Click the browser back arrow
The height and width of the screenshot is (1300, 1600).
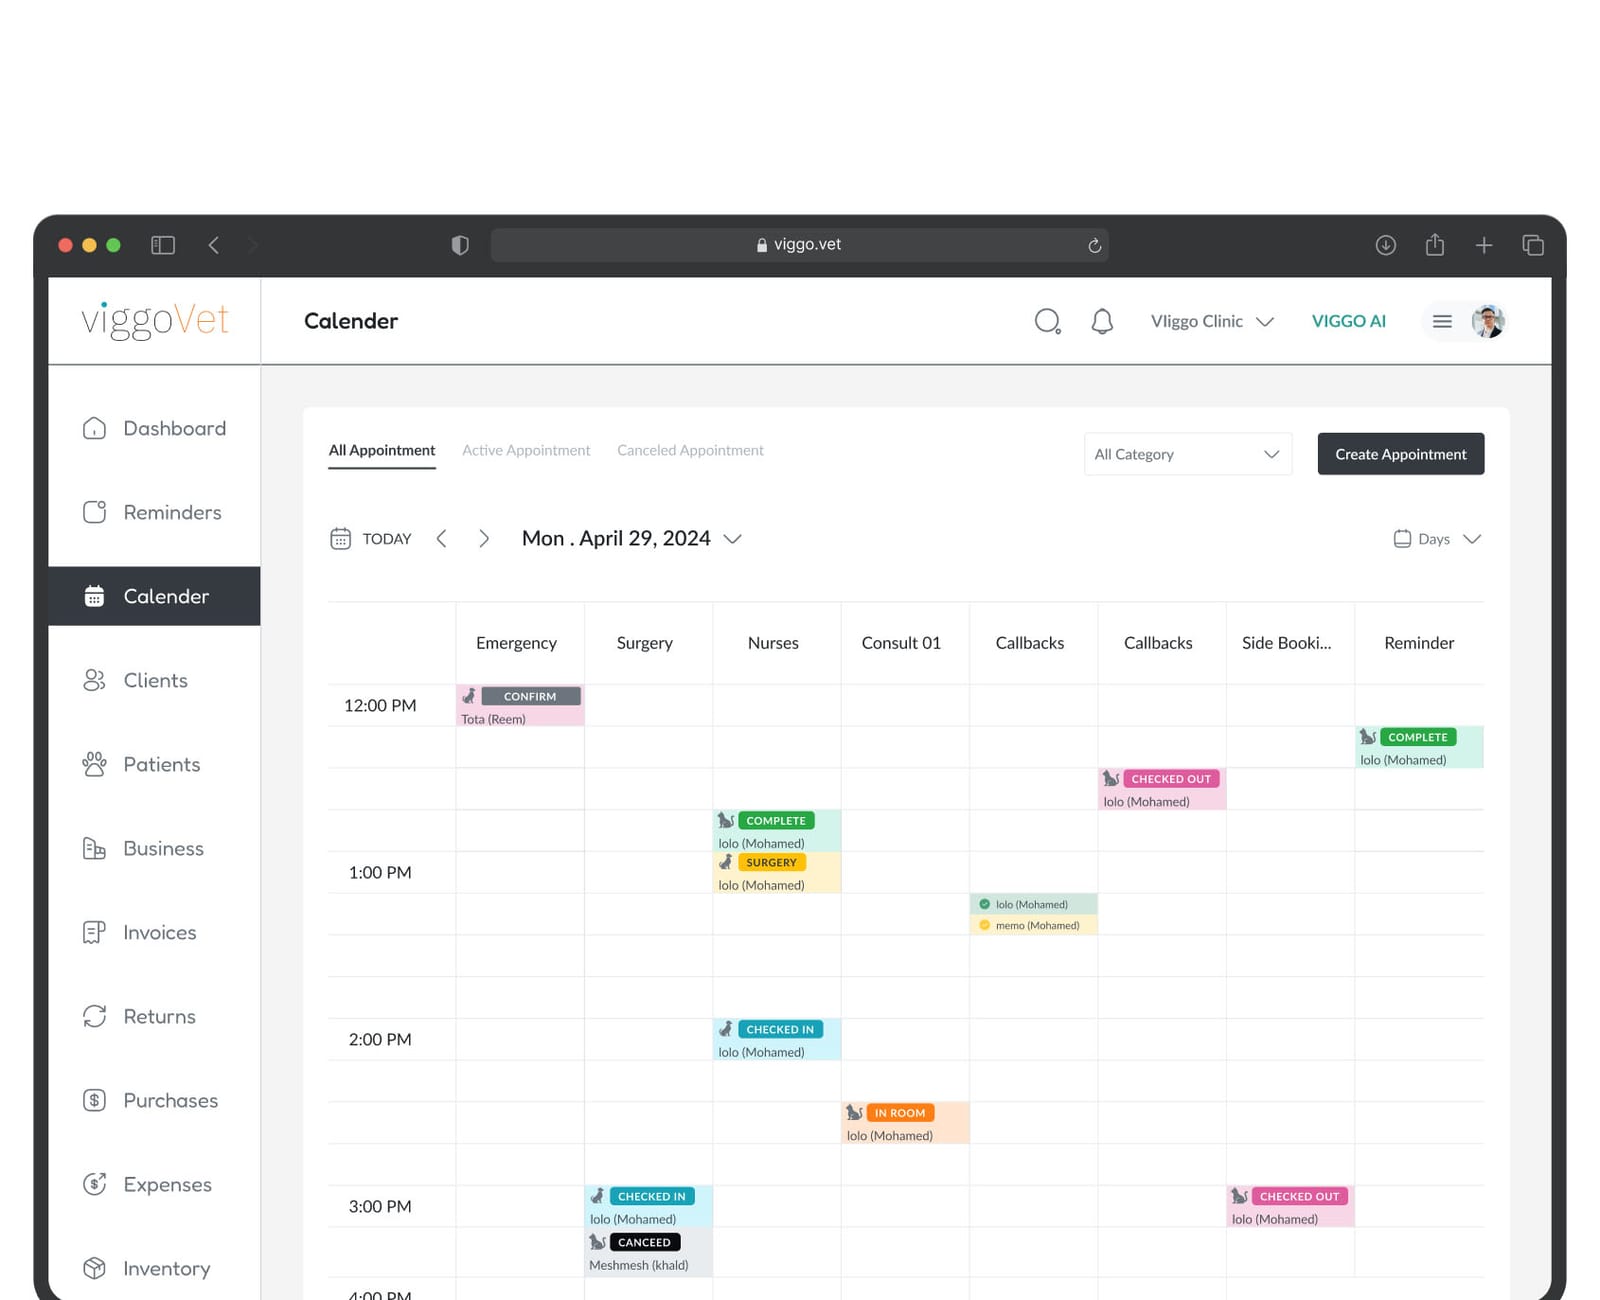pos(213,245)
